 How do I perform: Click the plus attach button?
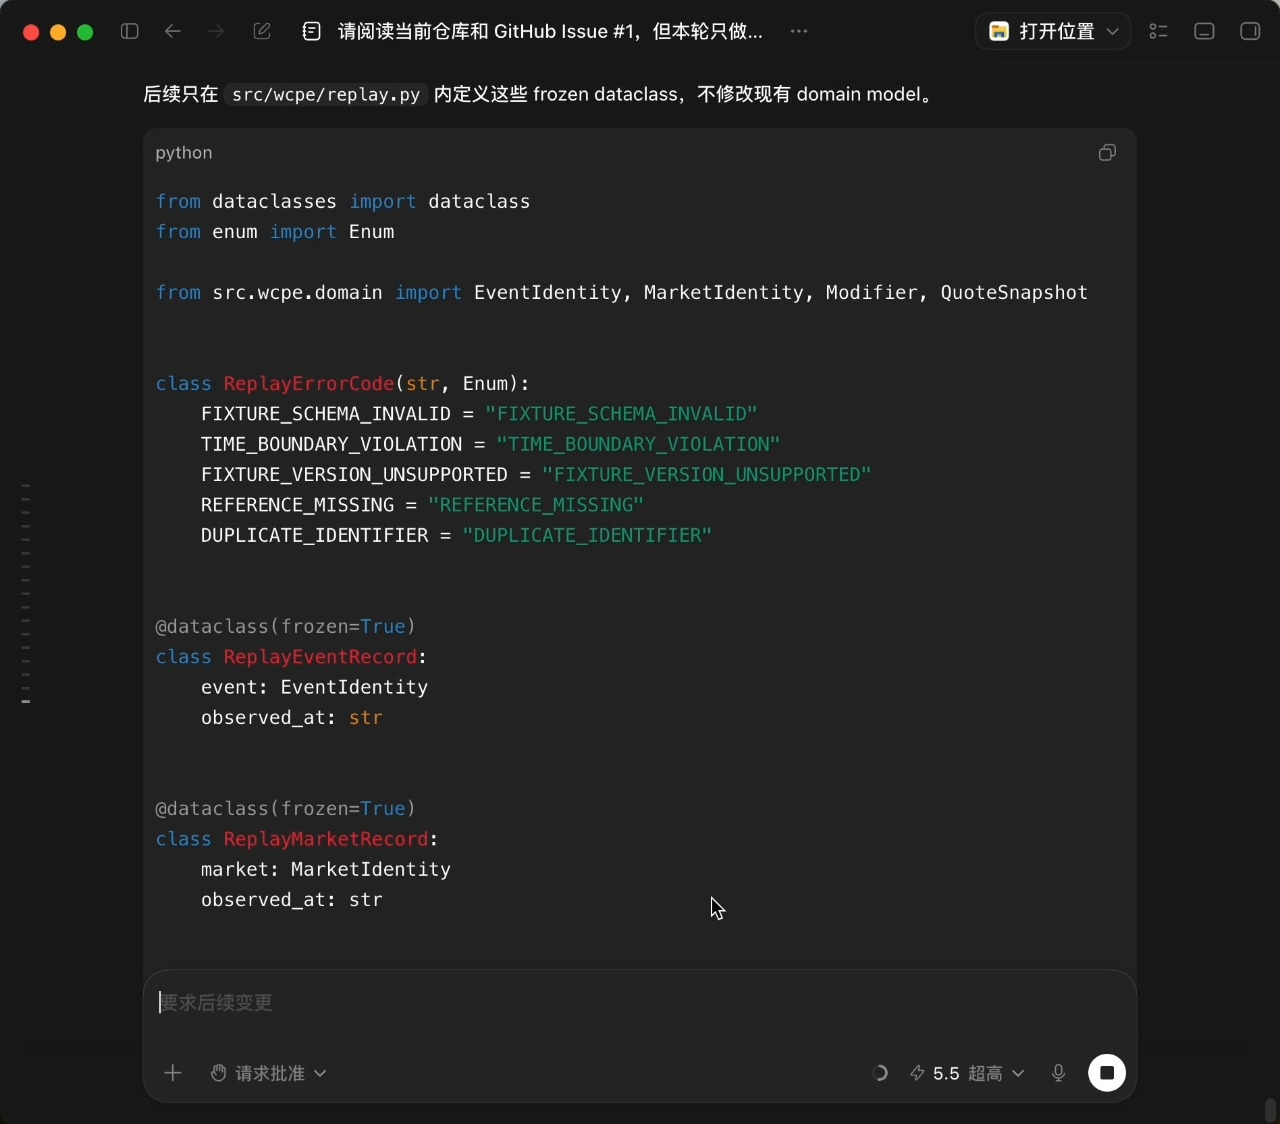point(173,1073)
